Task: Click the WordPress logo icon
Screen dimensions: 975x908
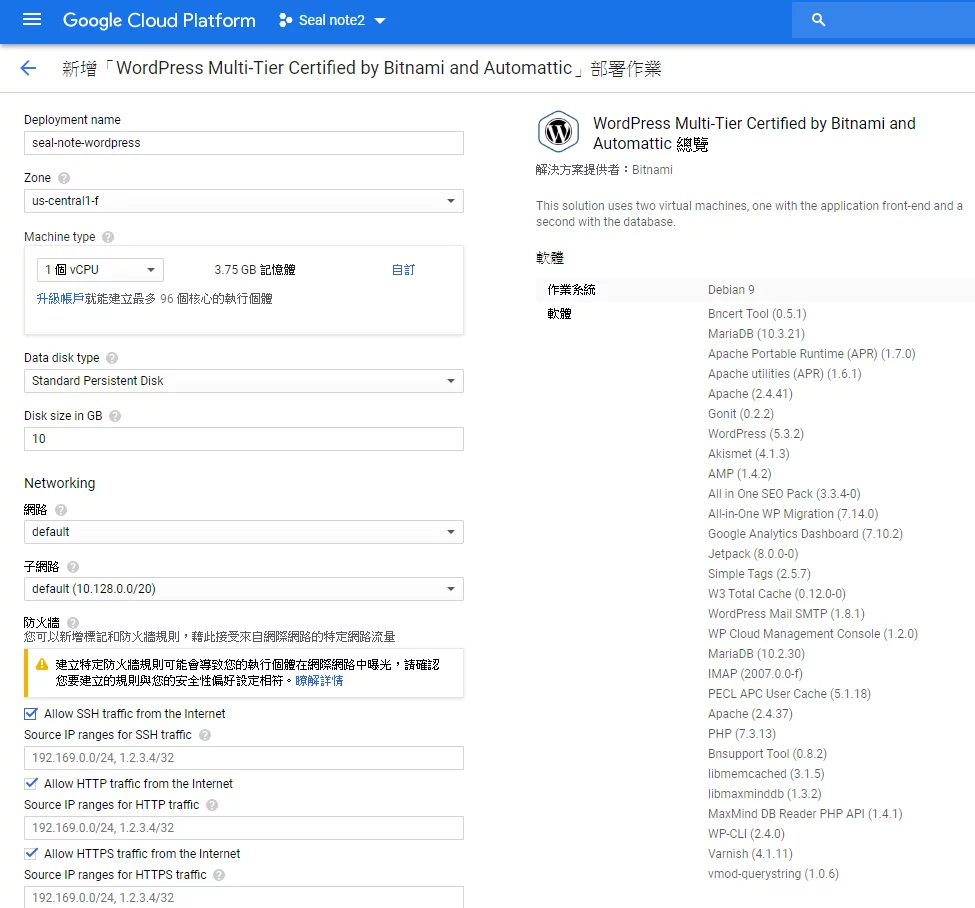Action: click(558, 132)
